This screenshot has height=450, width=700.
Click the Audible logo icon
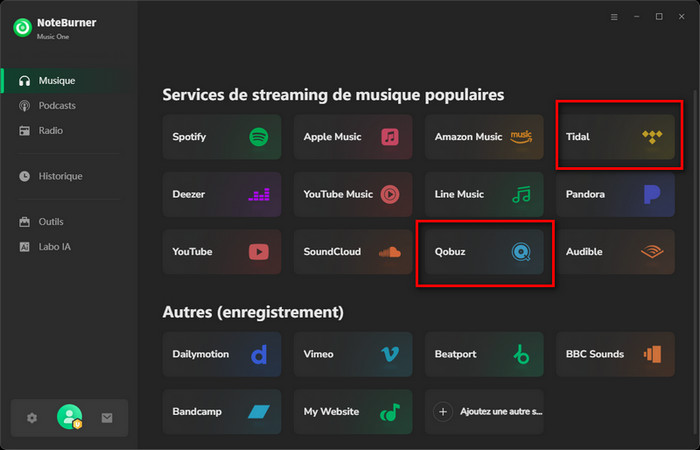(652, 252)
